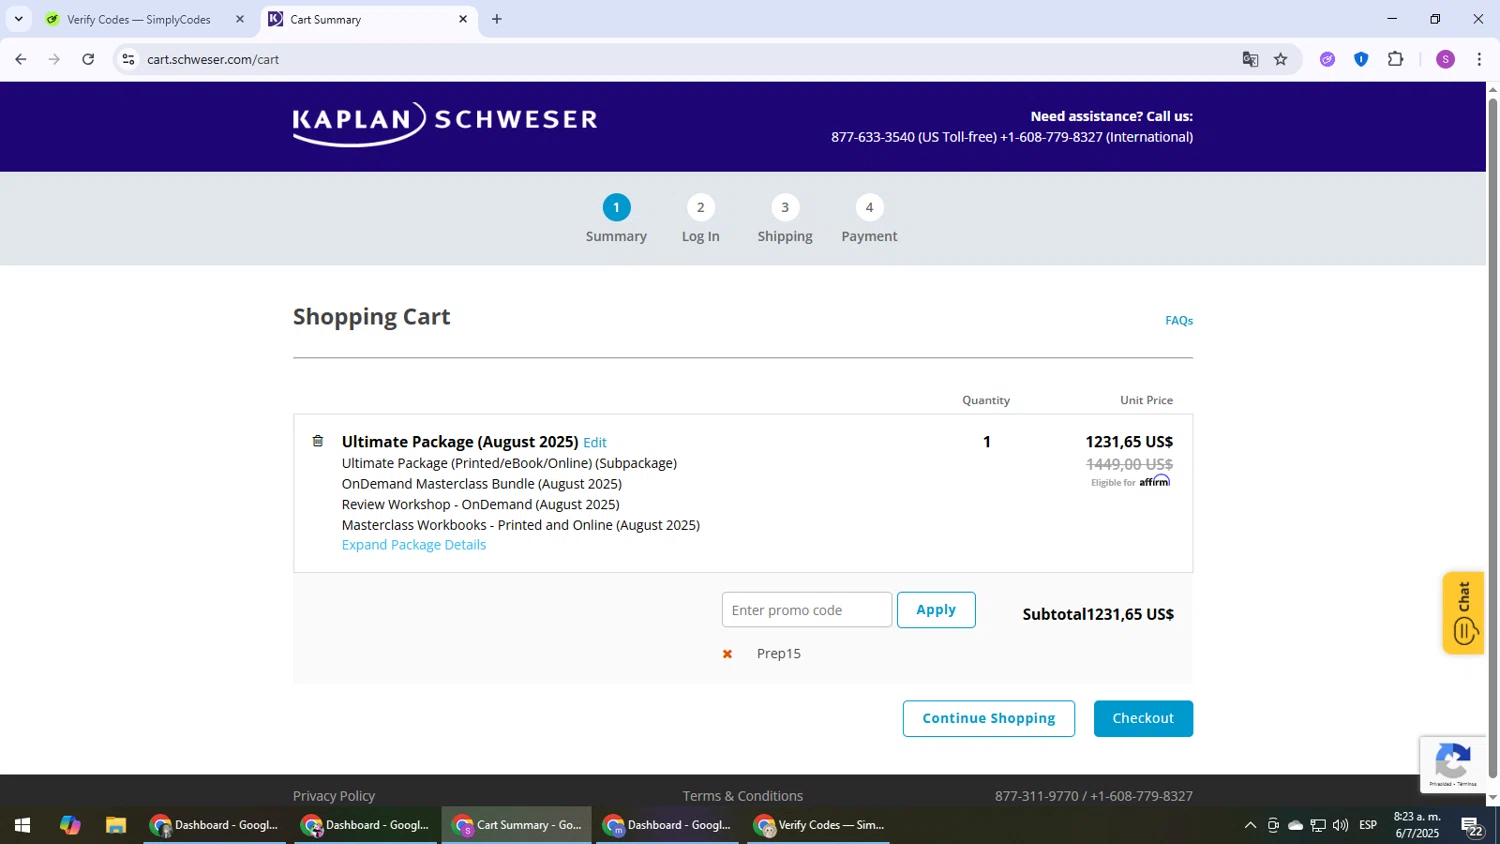Viewport: 1500px width, 844px height.
Task: Go back to the previous page
Action: 21,59
